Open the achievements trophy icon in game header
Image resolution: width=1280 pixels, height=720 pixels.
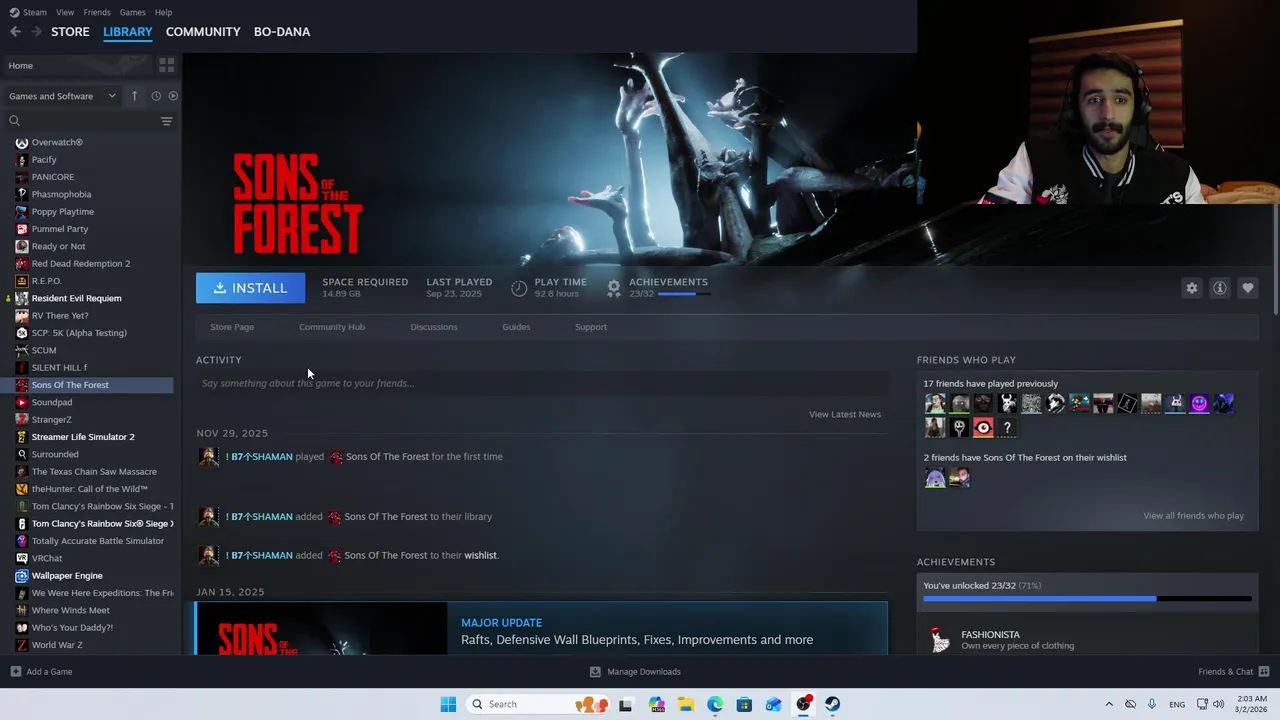coord(614,288)
